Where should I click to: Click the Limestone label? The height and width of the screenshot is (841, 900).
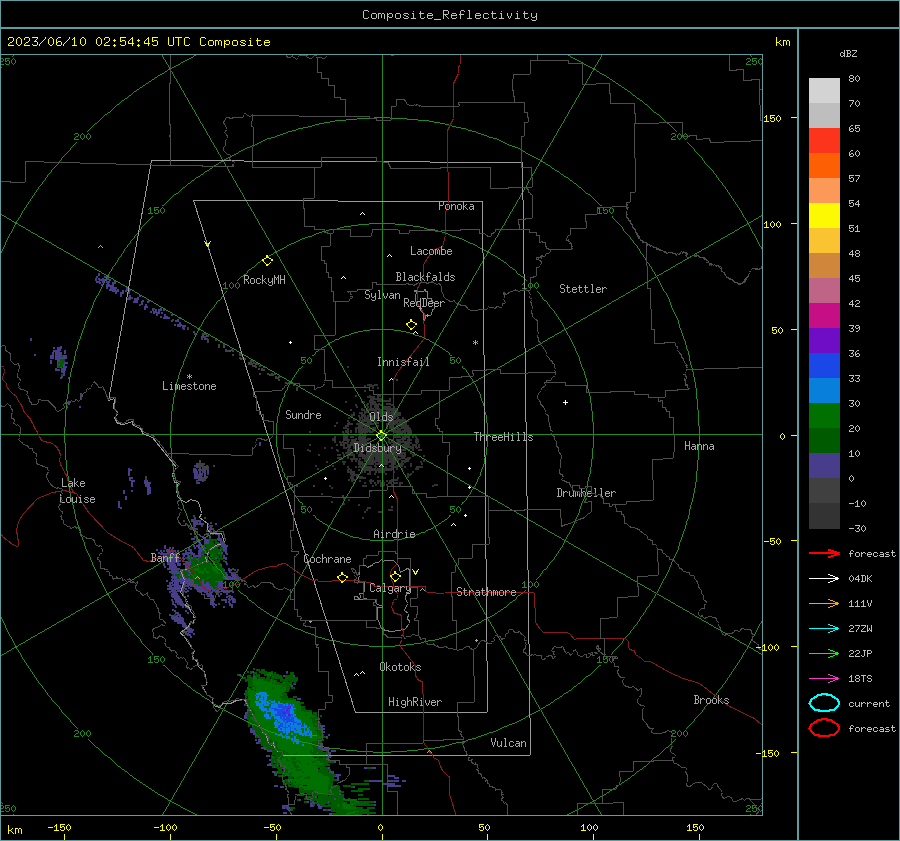[189, 386]
